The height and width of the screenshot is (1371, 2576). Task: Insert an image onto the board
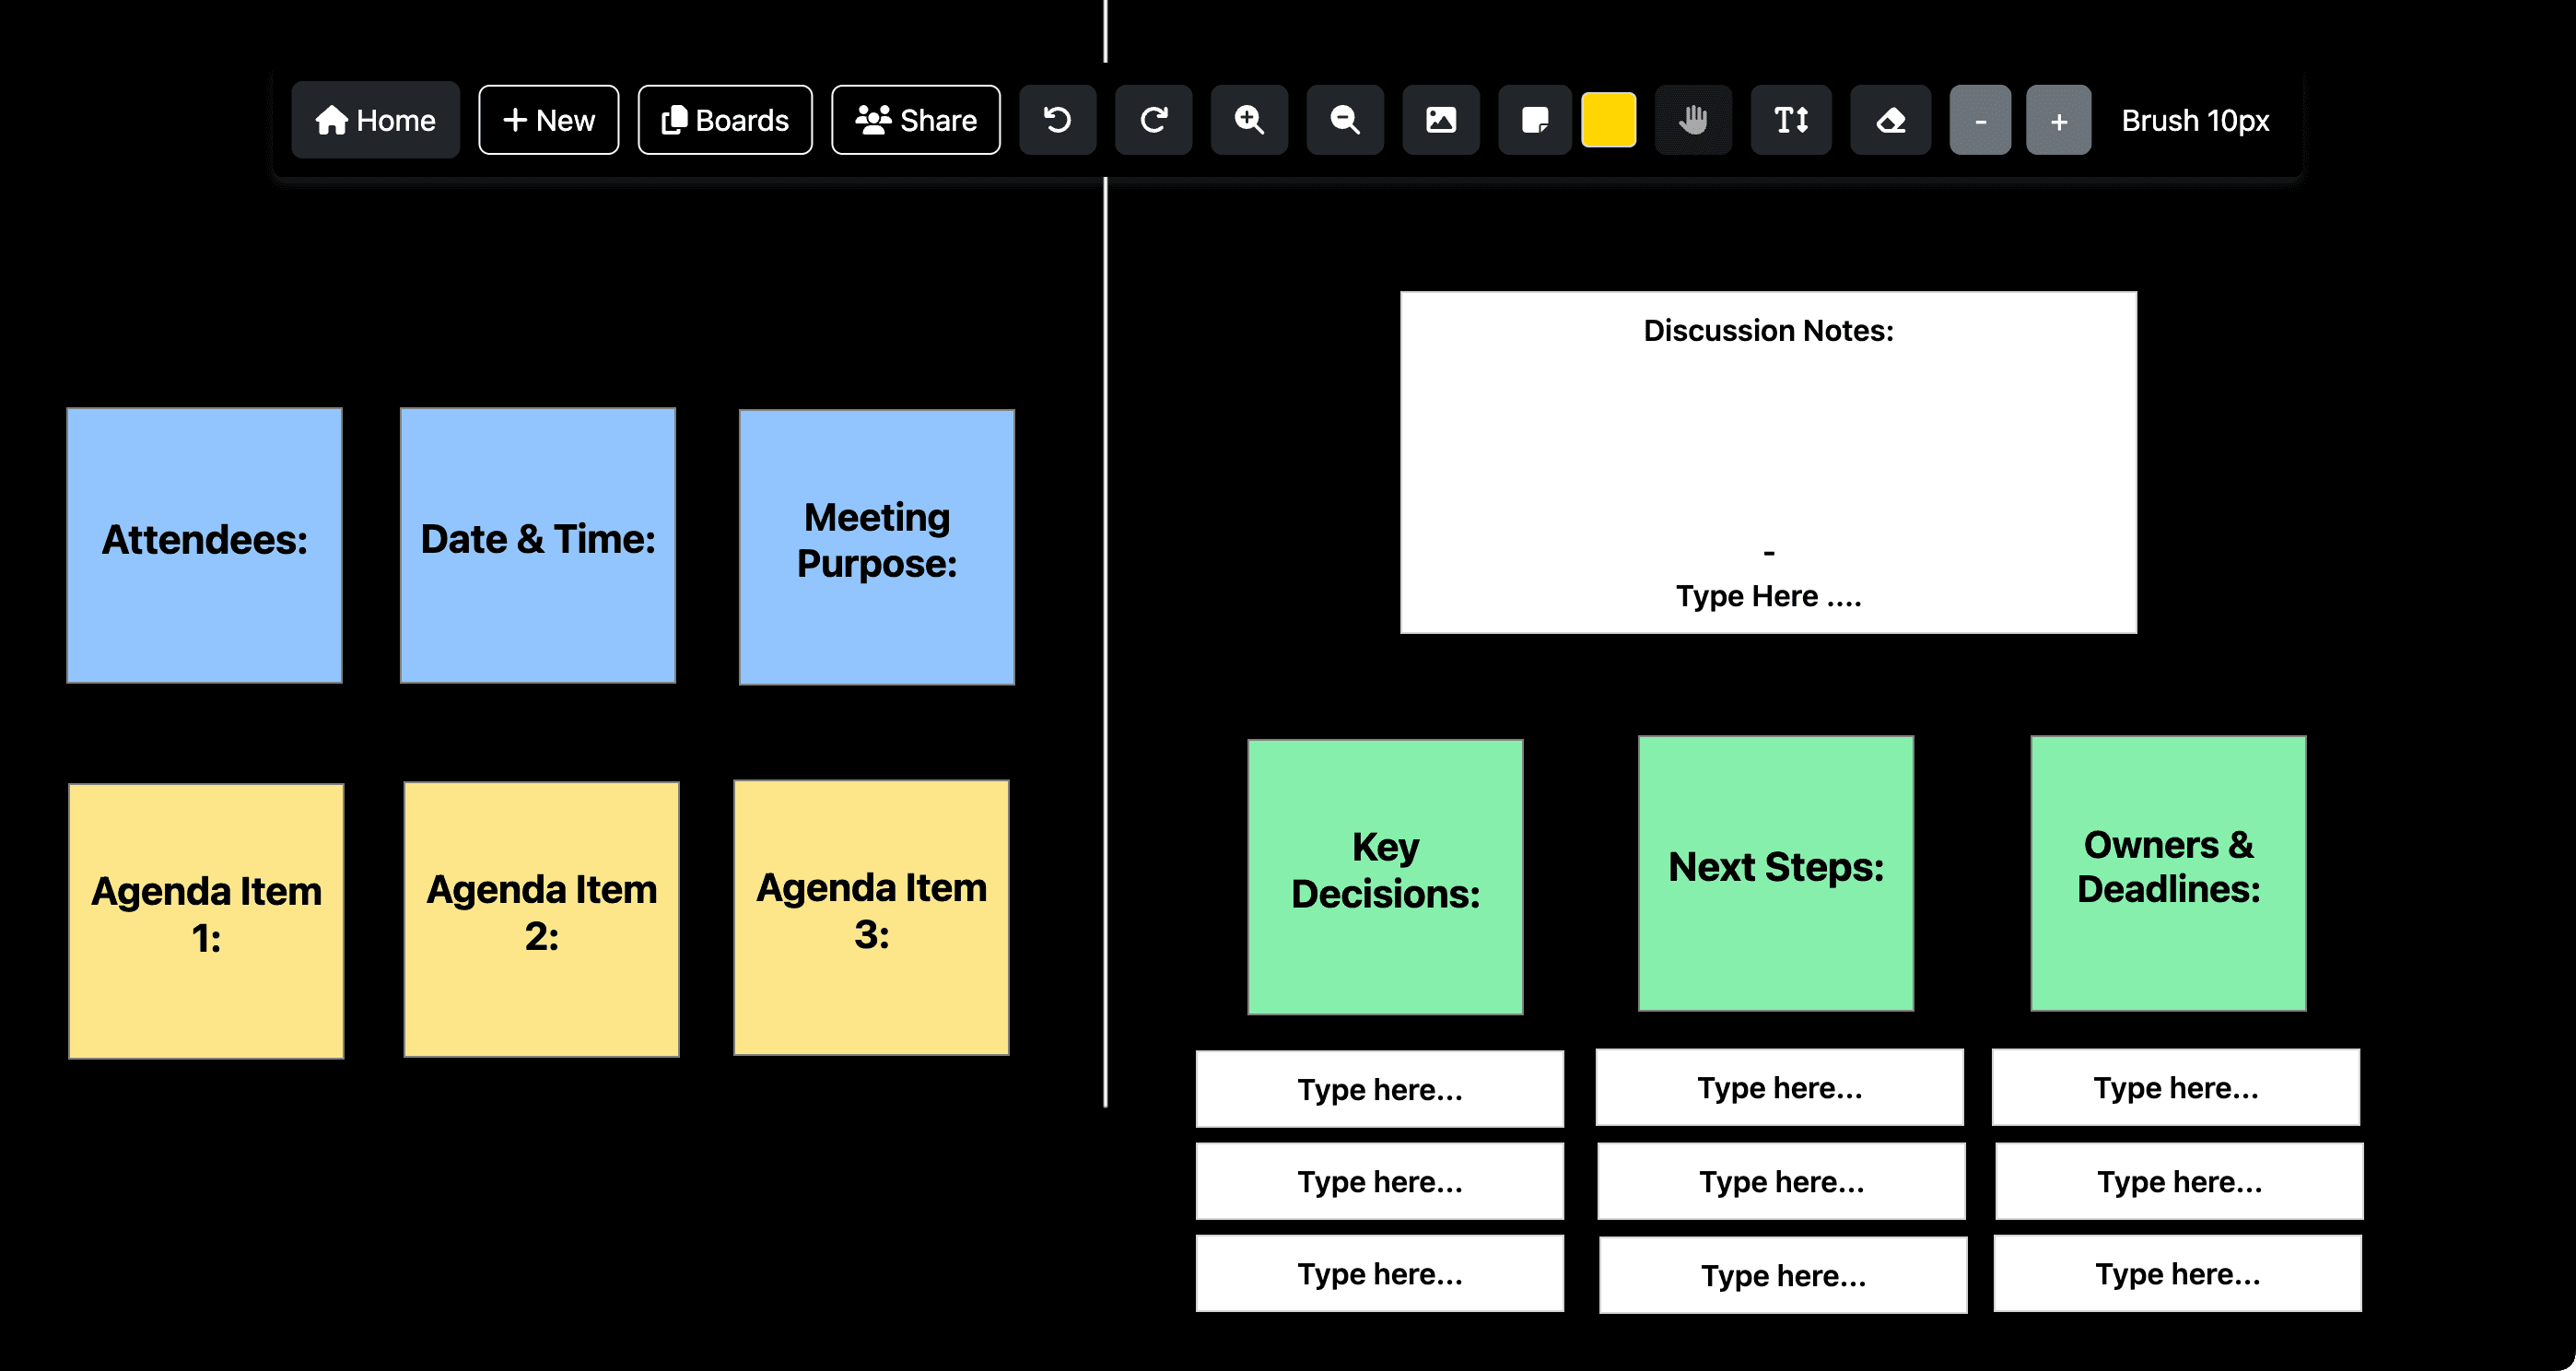tap(1440, 120)
